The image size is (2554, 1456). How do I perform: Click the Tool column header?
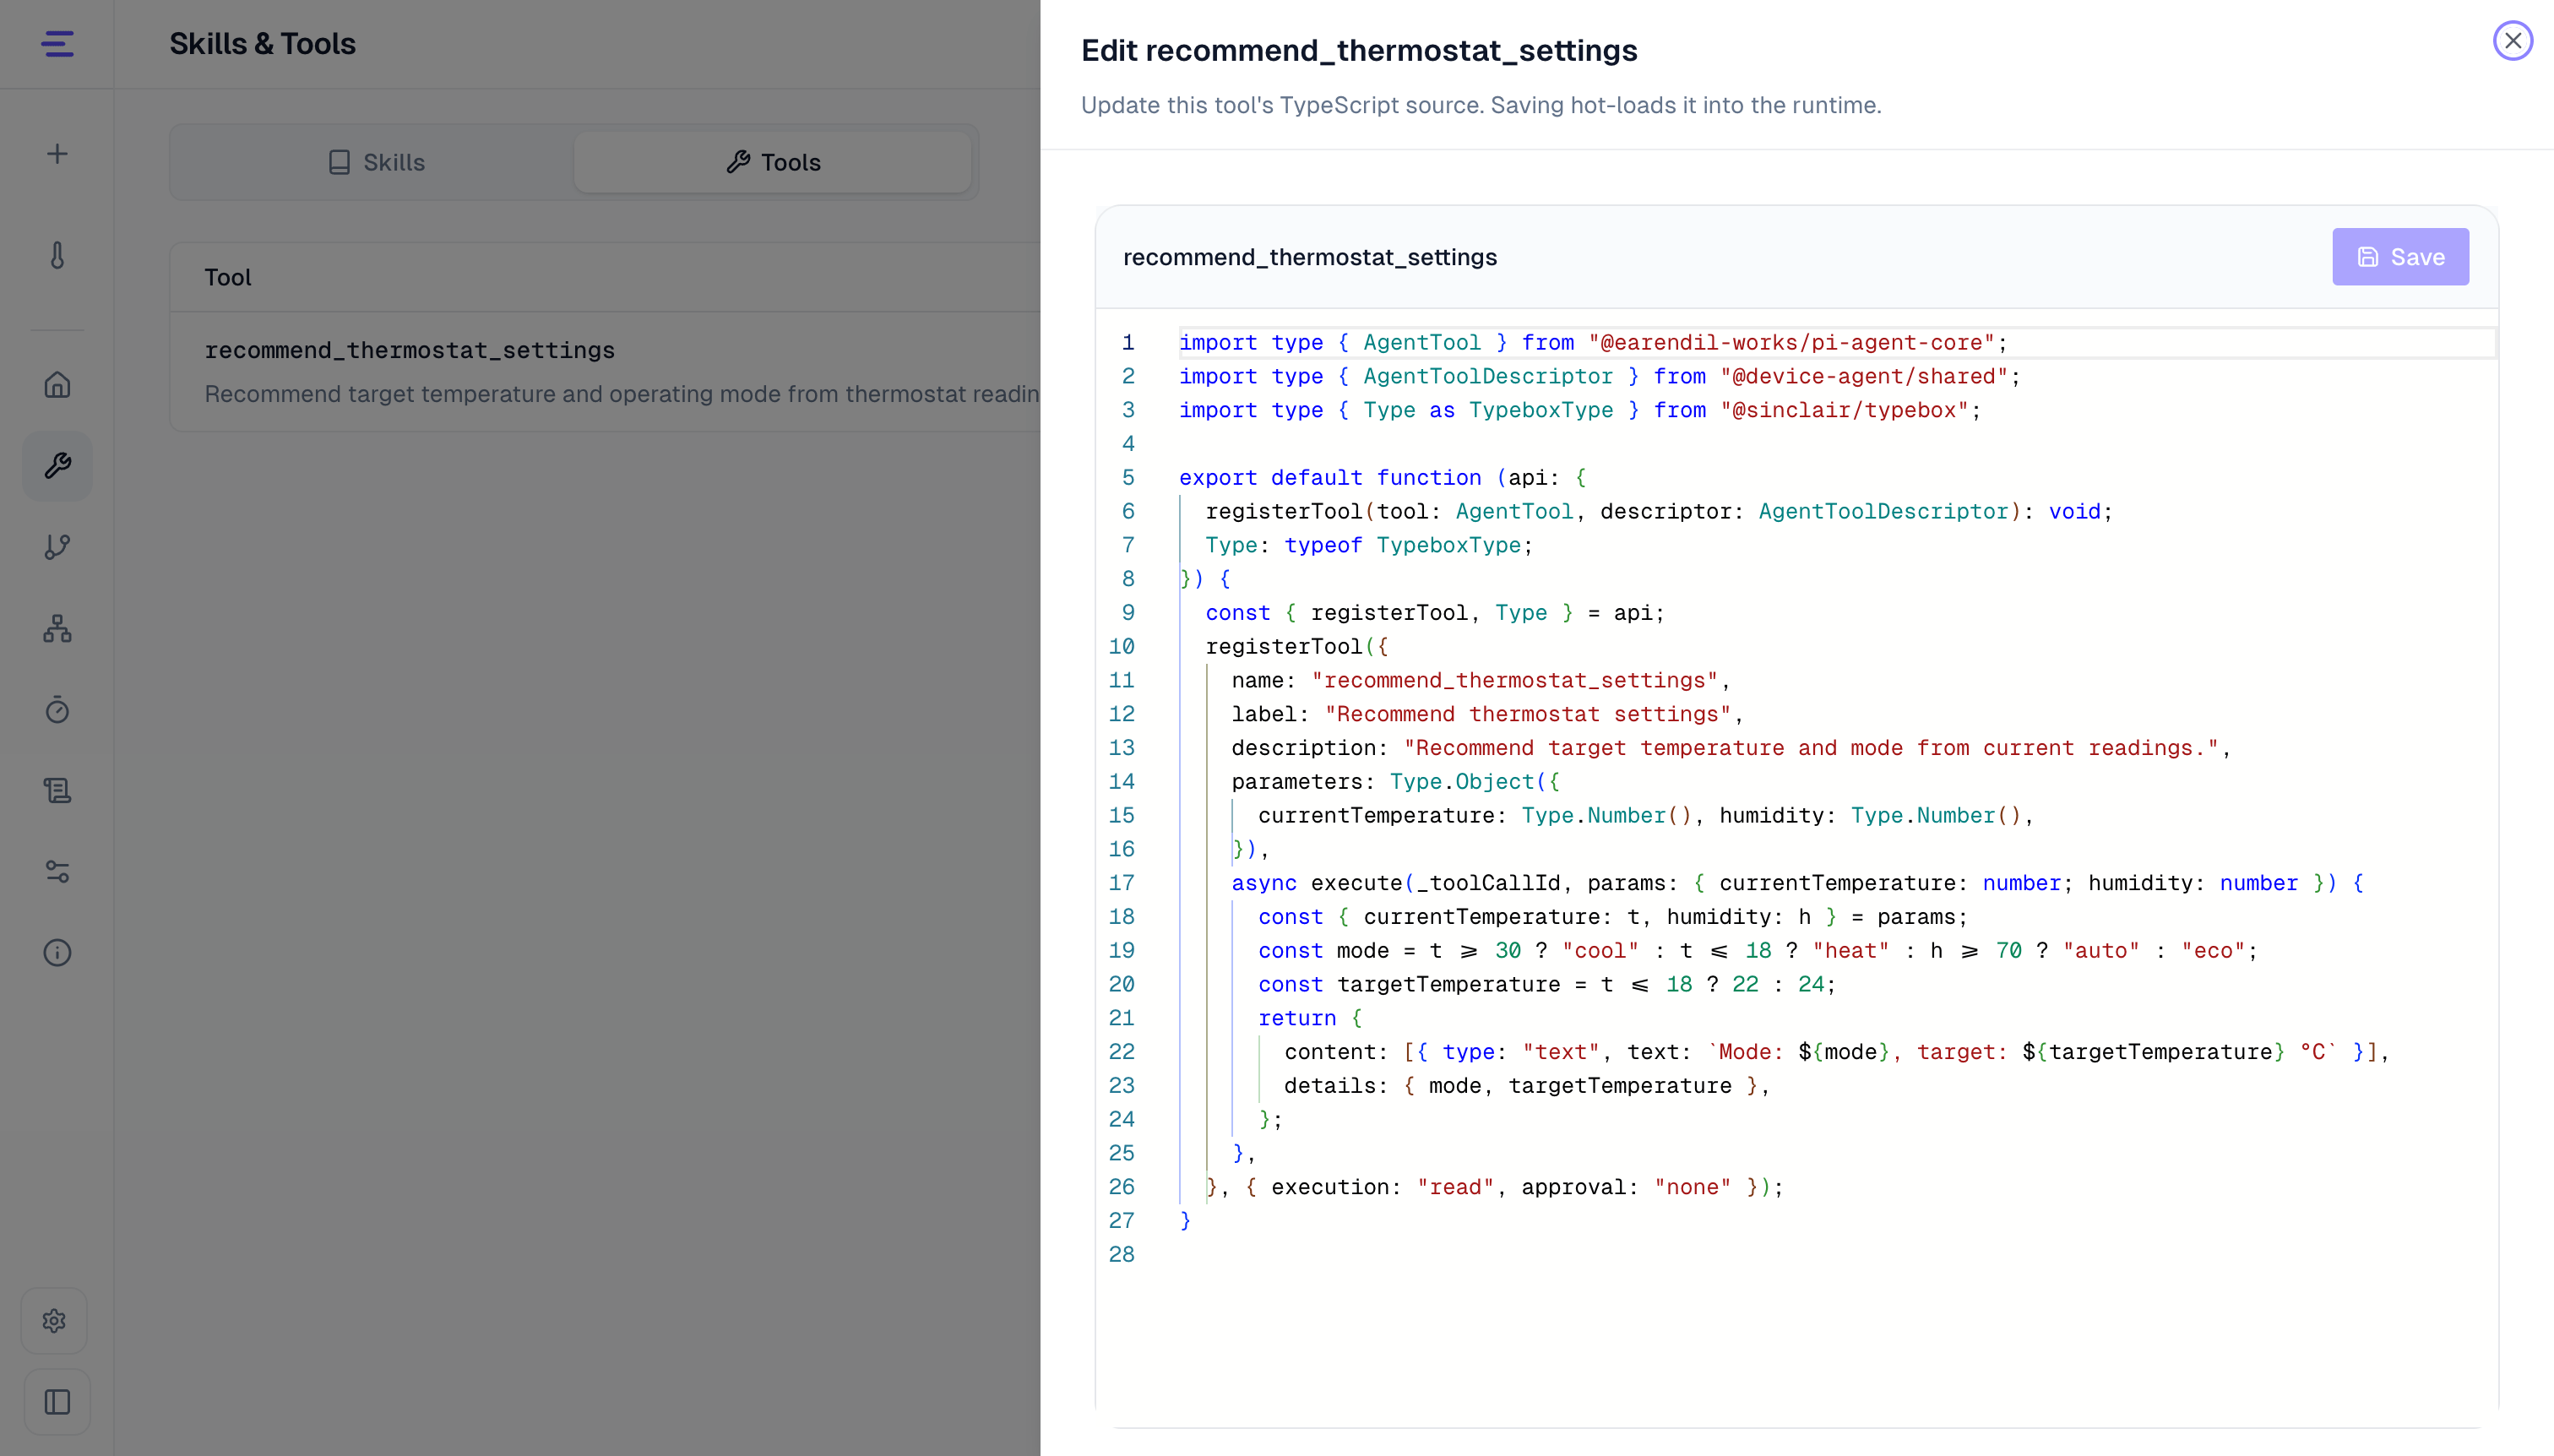(228, 277)
